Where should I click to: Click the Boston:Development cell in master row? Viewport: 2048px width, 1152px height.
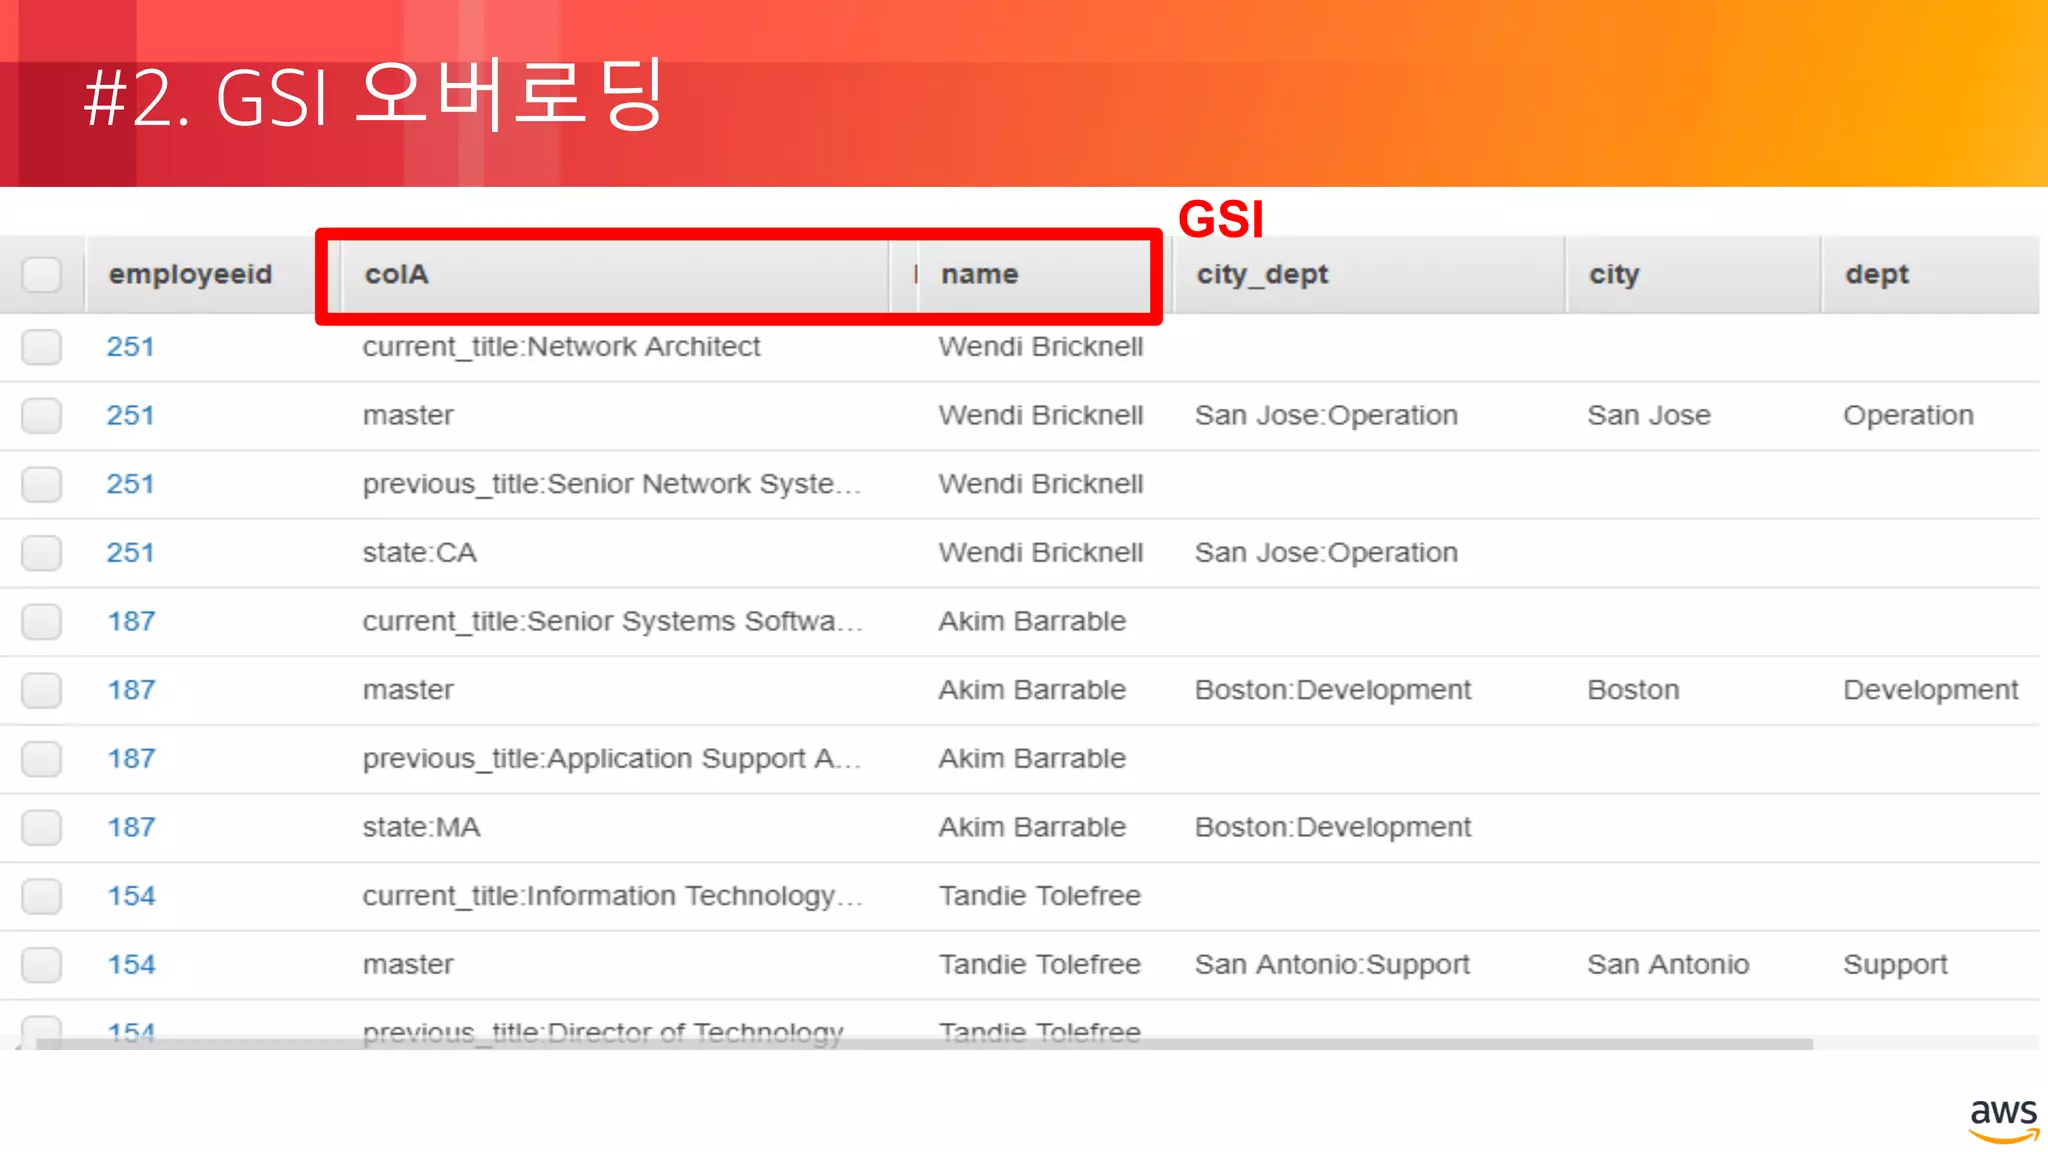coord(1333,690)
